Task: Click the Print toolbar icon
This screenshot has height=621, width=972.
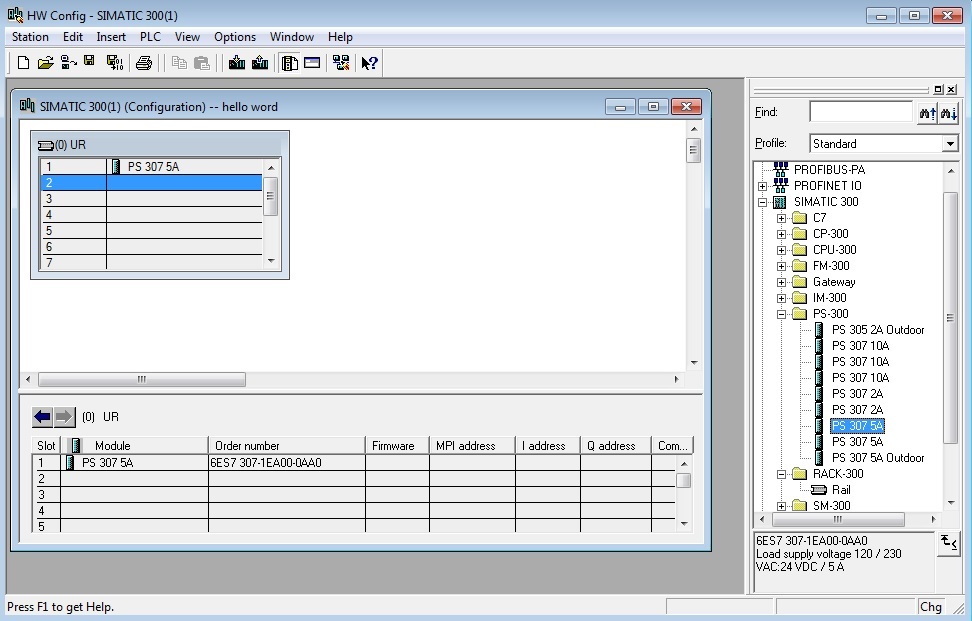Action: [144, 63]
